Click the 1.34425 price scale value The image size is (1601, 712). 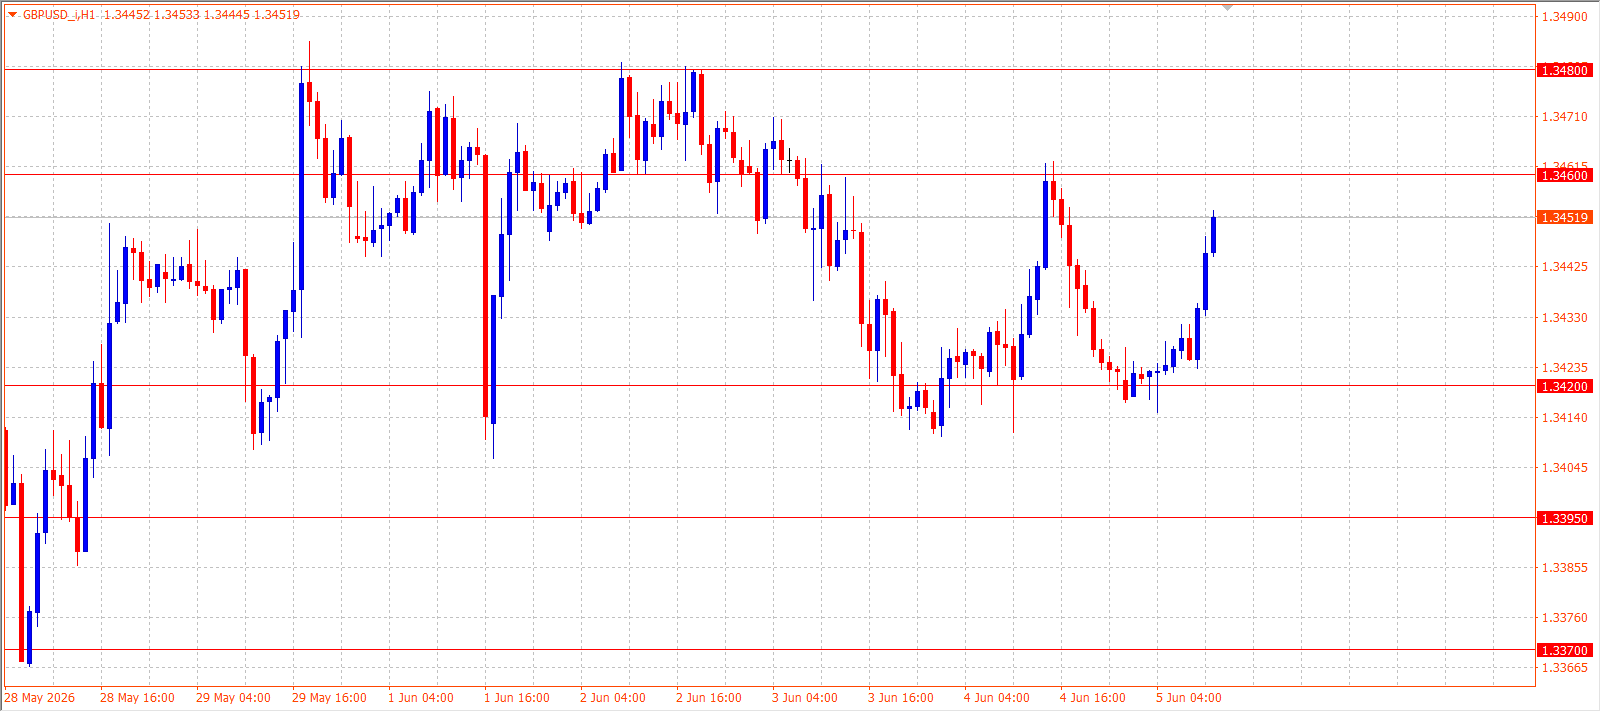point(1564,267)
